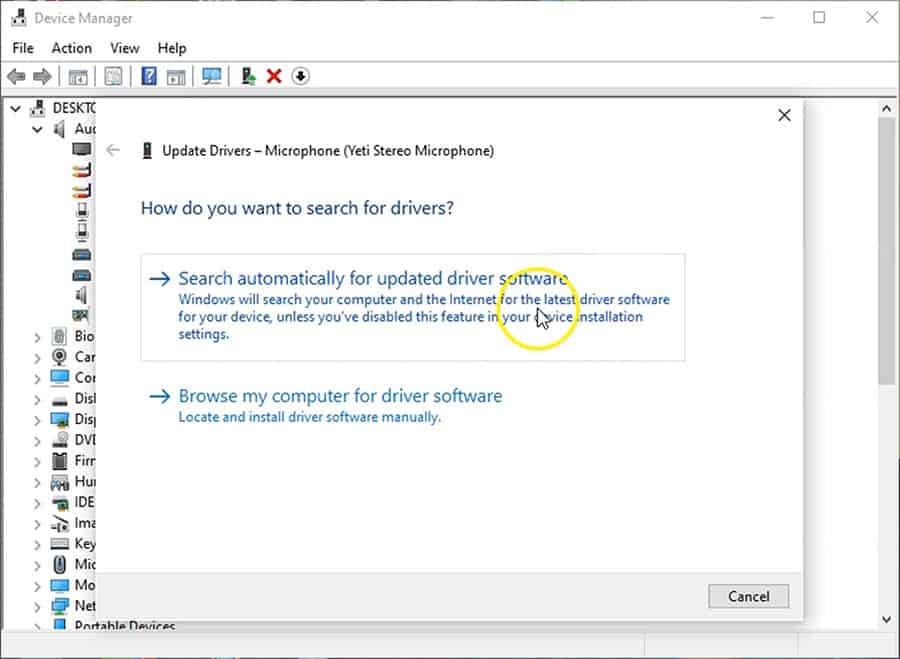This screenshot has width=900, height=659.
Task: Expand the Computer tree node
Action: coord(37,379)
